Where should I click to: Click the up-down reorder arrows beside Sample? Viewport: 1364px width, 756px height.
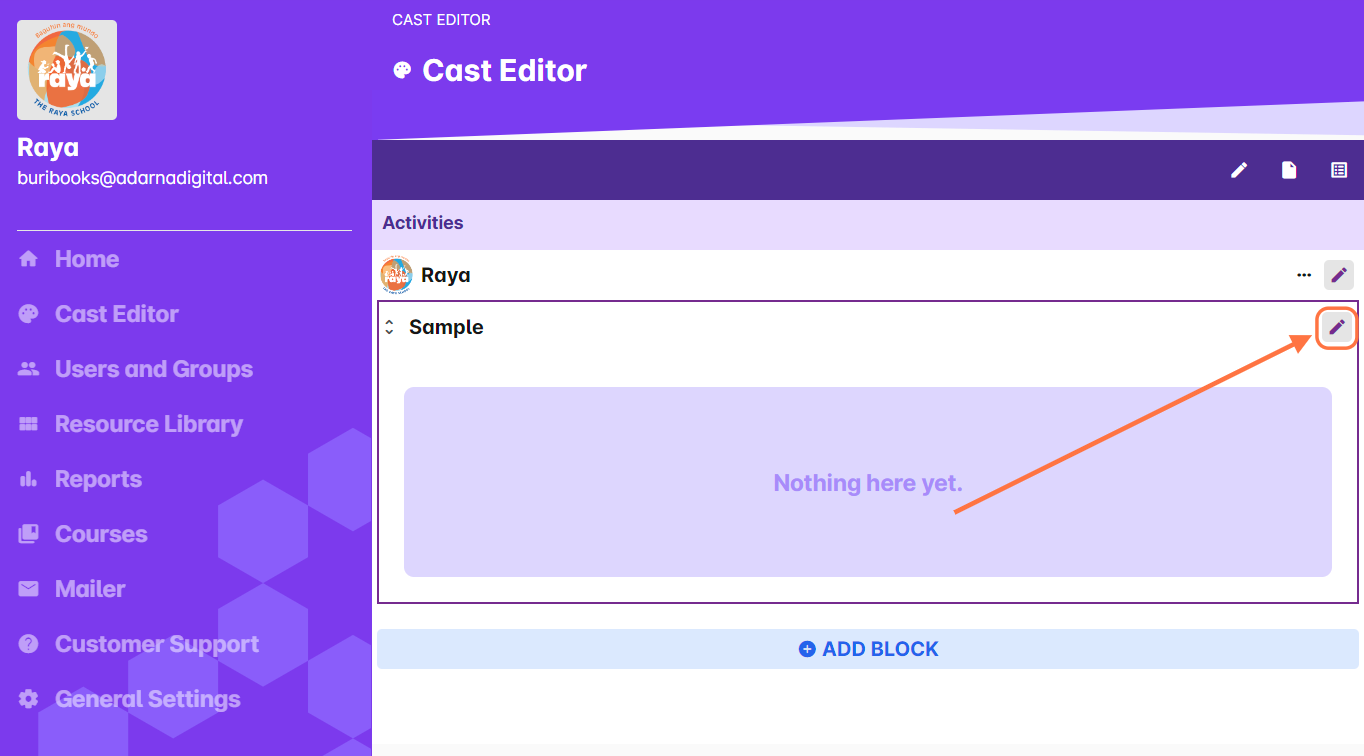click(389, 327)
